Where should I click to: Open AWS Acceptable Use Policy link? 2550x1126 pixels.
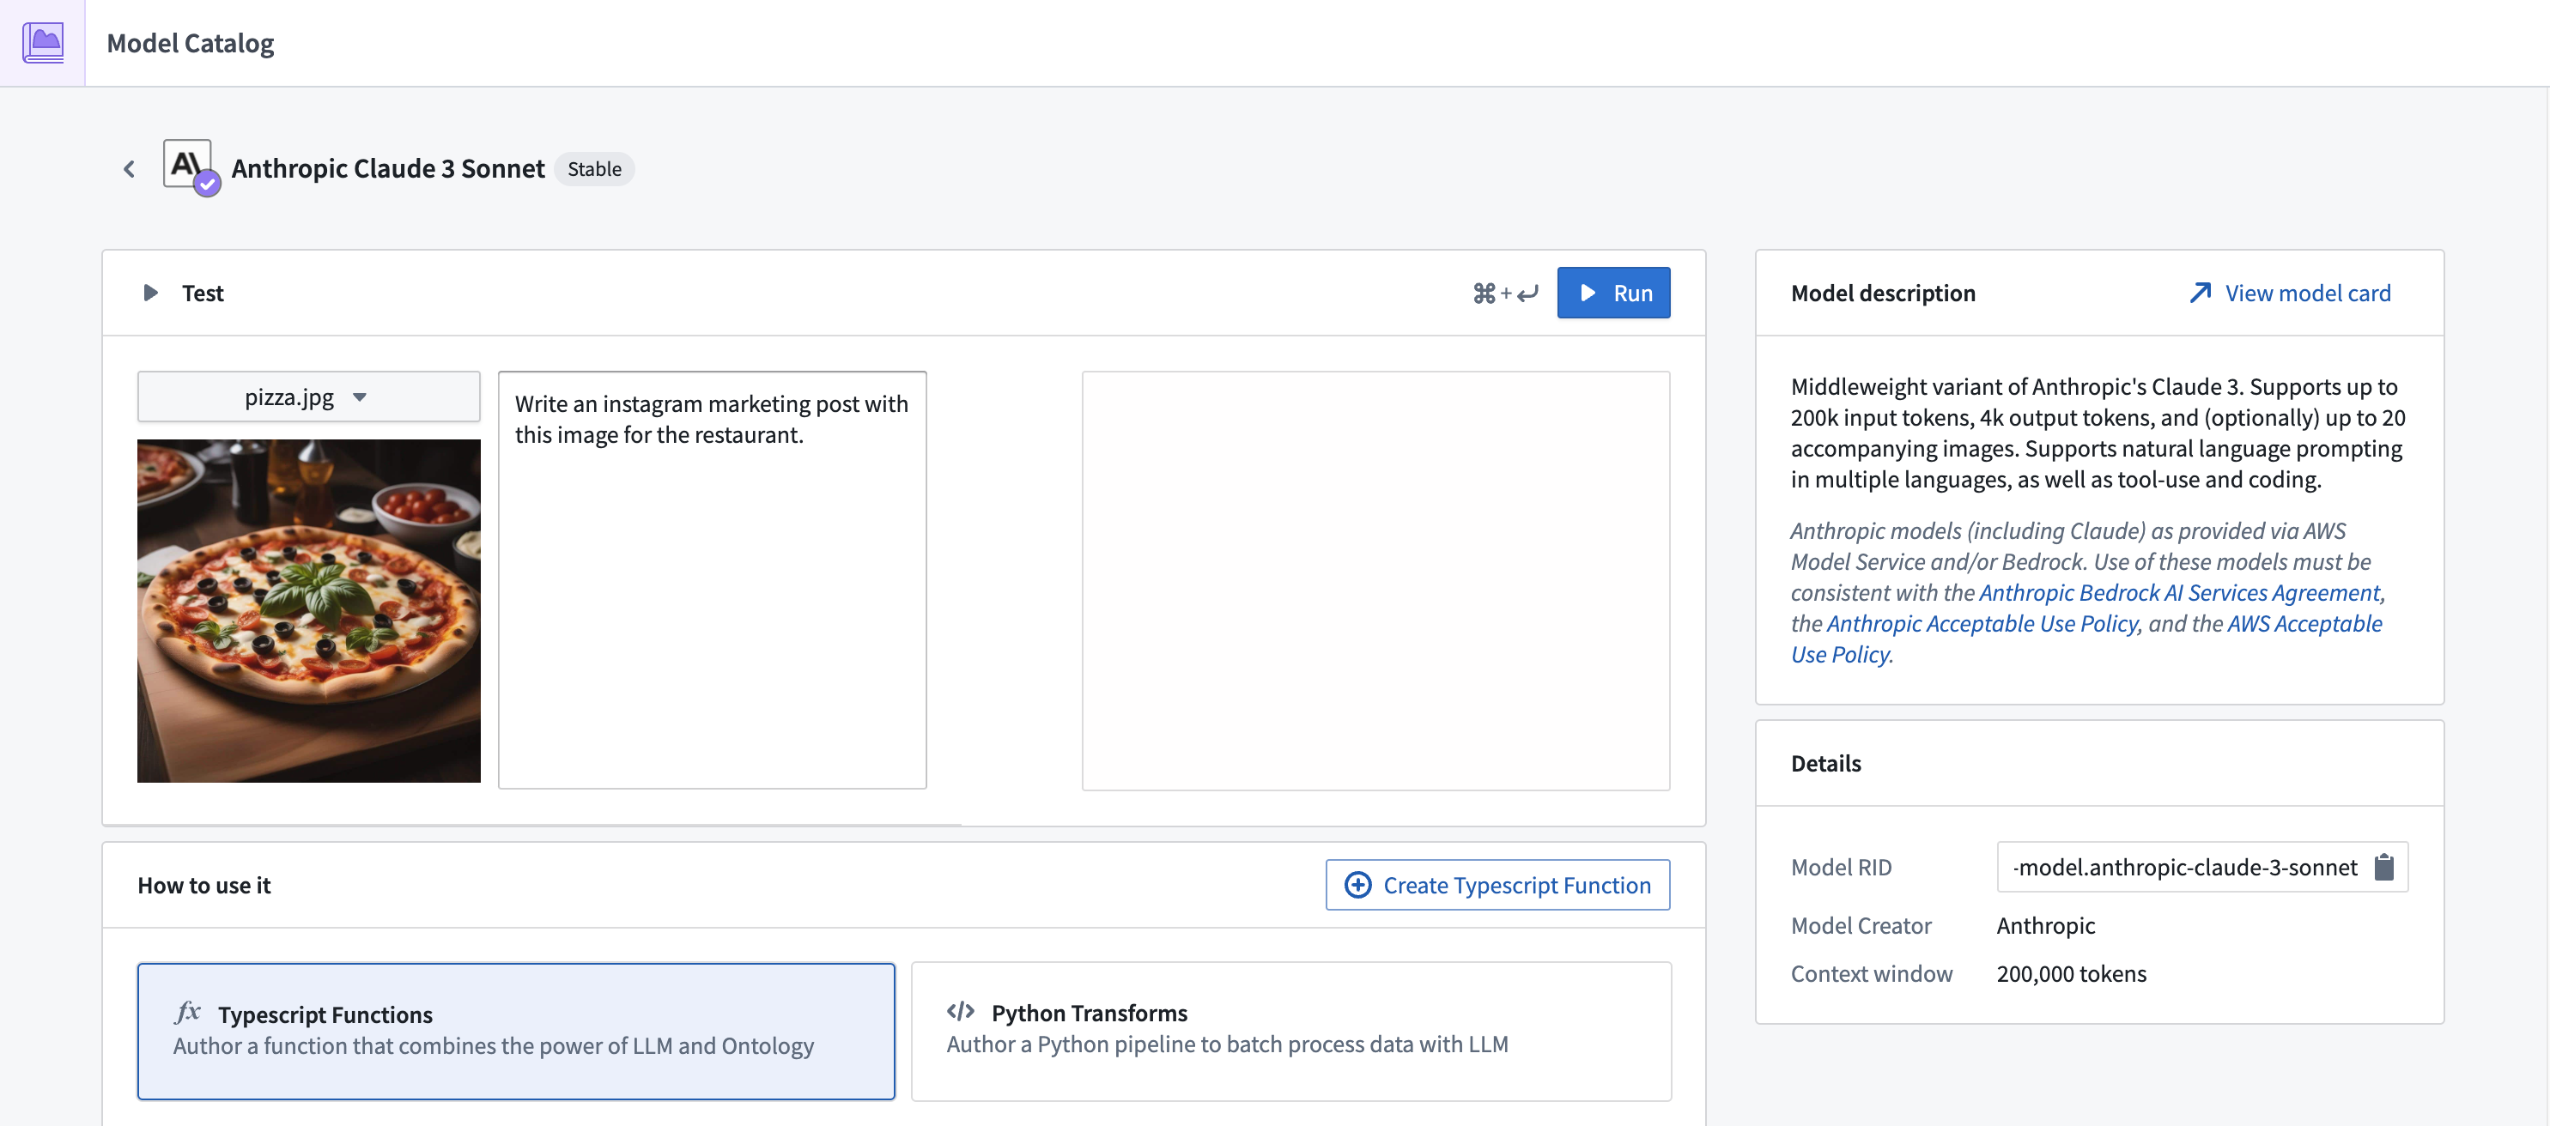click(x=2086, y=639)
